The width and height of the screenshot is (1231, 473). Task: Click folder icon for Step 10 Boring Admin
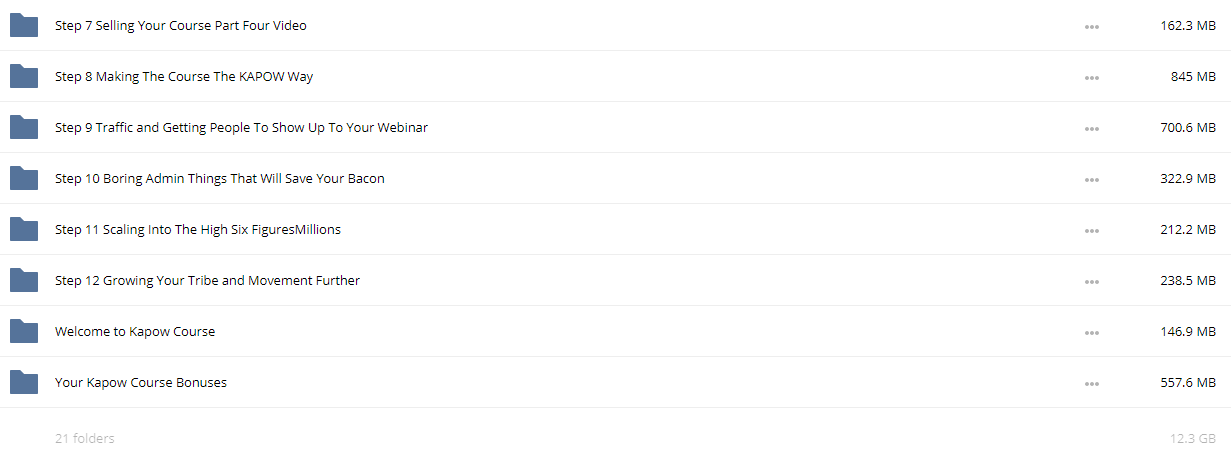[x=24, y=178]
